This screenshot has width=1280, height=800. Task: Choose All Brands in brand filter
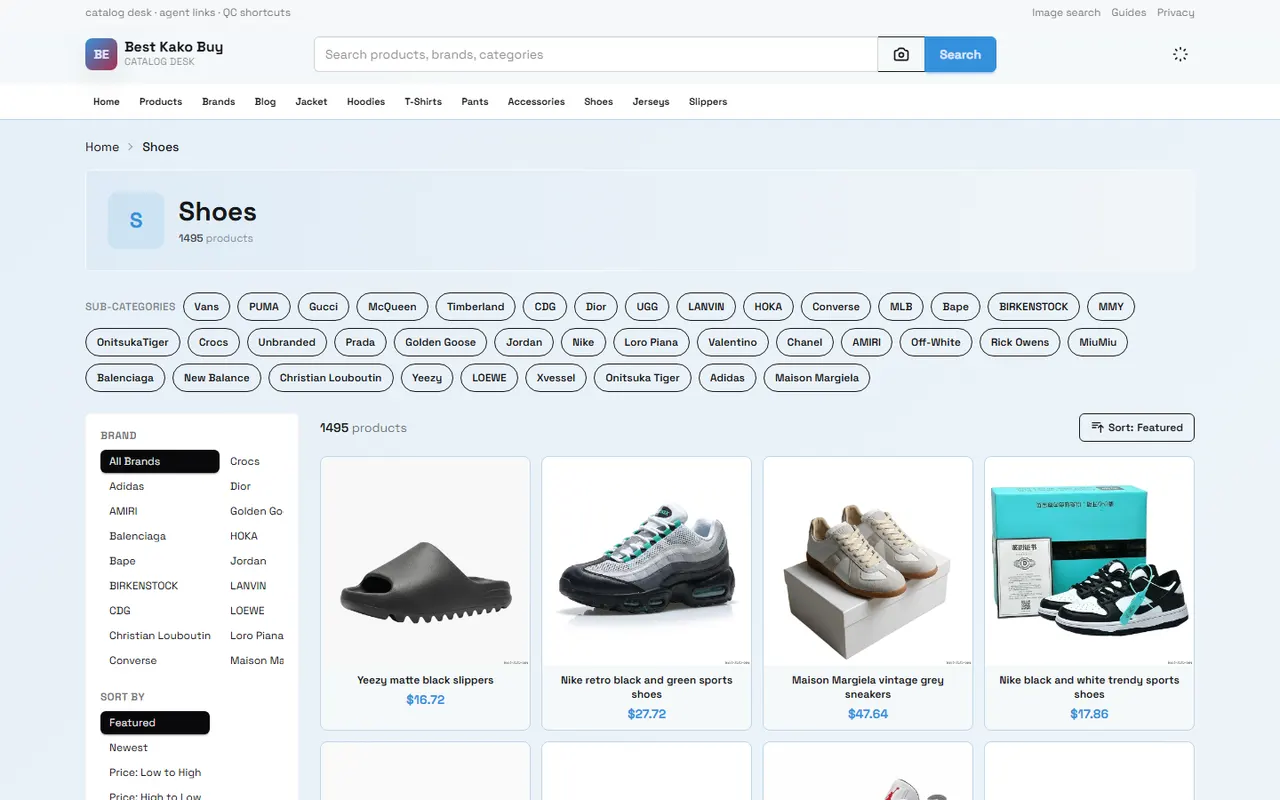point(160,461)
